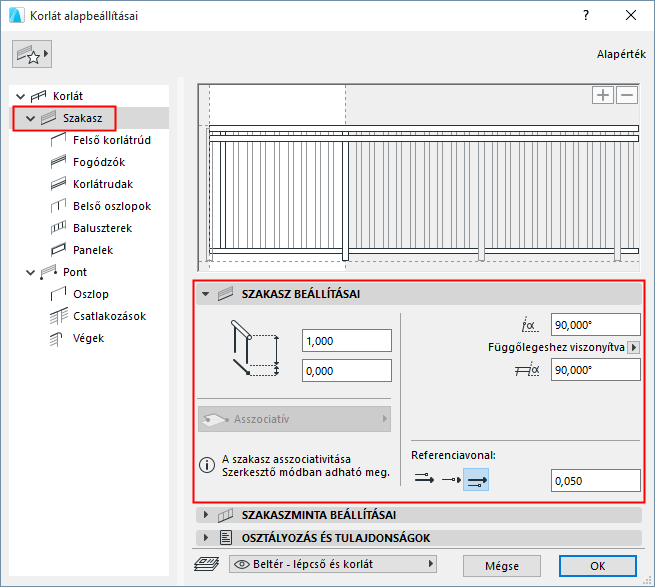Collapse the Szakasz tree node
655x587 pixels.
click(30, 118)
